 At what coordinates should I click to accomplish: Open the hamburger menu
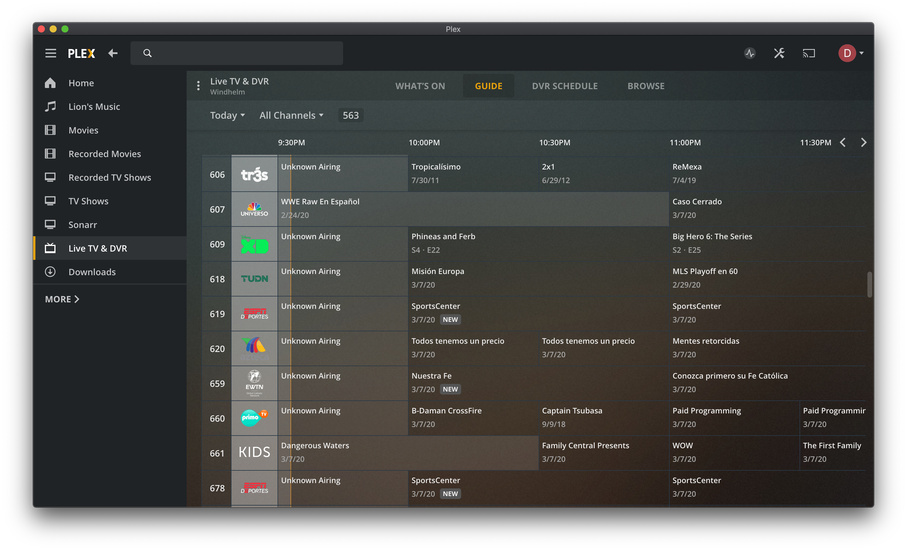[x=51, y=53]
